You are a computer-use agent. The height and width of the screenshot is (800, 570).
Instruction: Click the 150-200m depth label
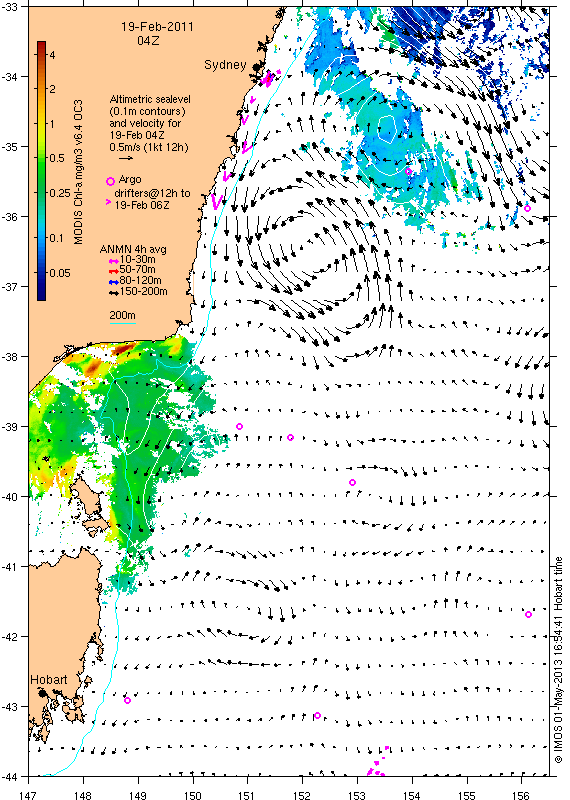(143, 291)
